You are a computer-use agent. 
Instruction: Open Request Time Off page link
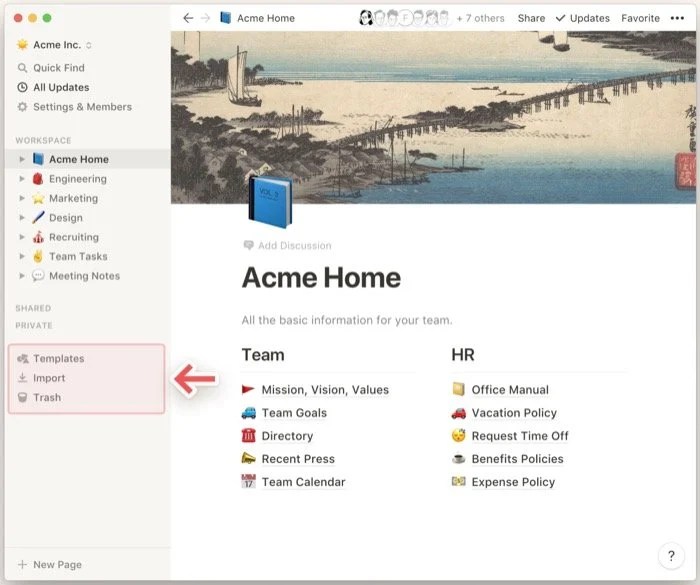coord(520,436)
